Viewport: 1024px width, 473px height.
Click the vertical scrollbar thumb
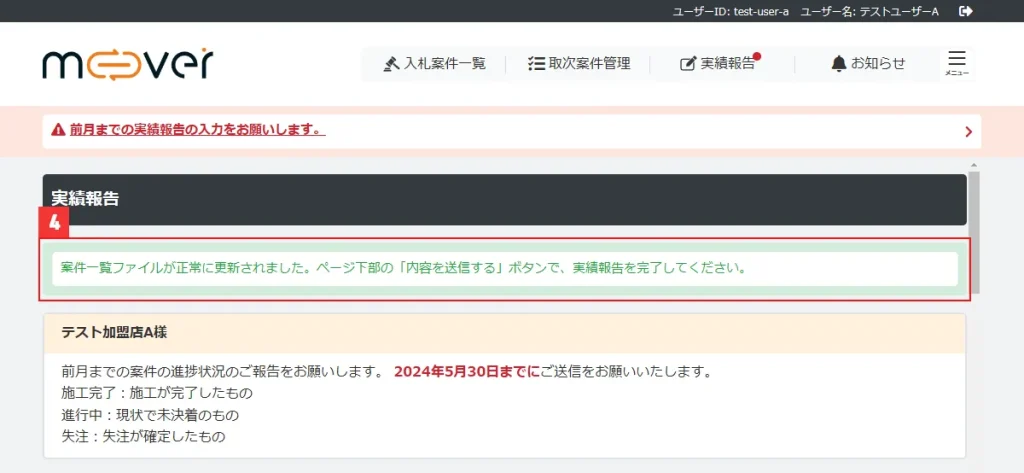pos(974,230)
